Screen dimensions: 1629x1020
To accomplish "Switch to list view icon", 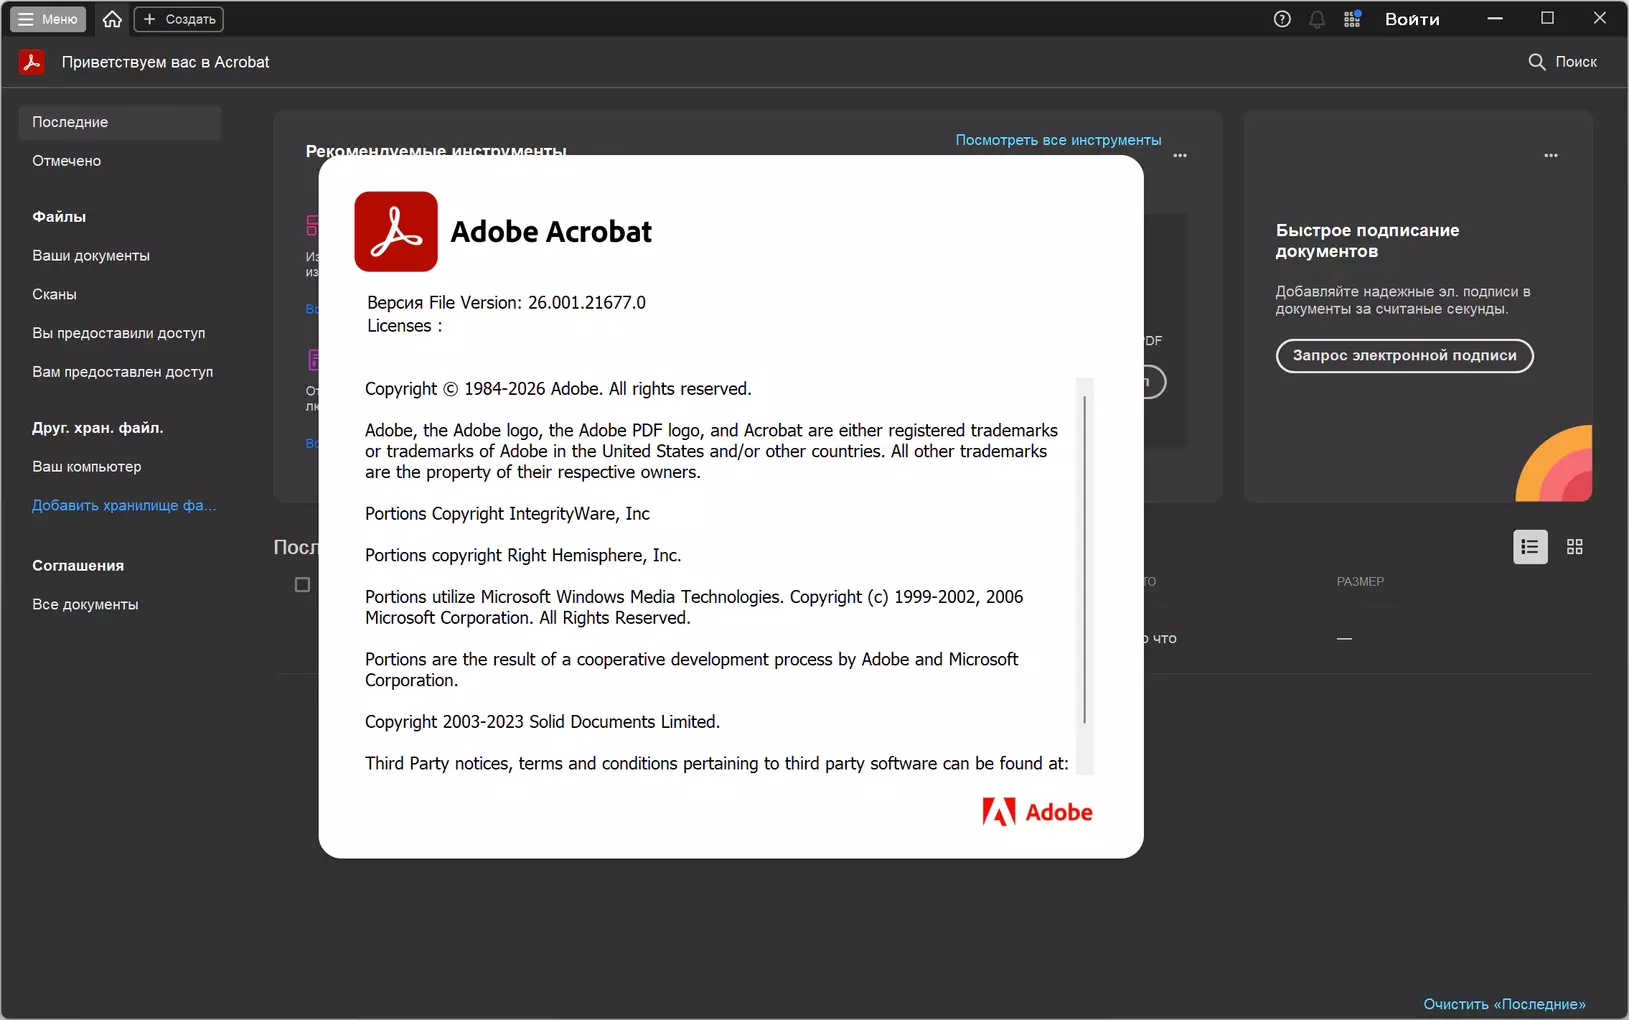I will click(1530, 547).
